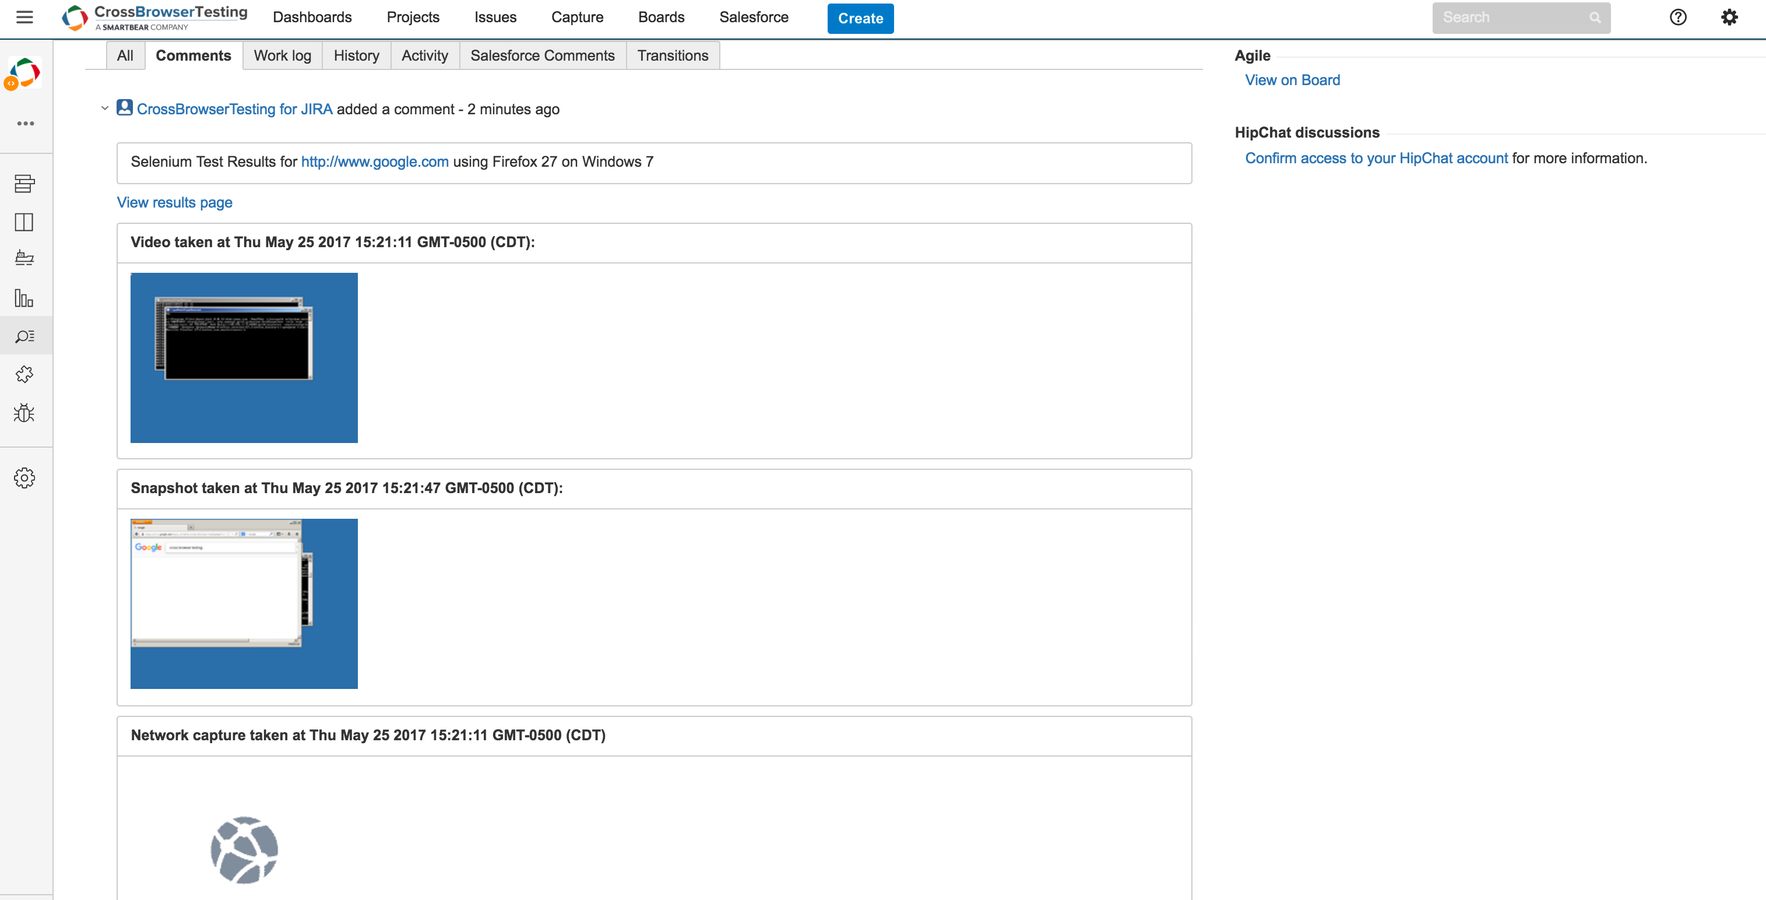Open the Projects menu
This screenshot has width=1766, height=900.
[413, 18]
